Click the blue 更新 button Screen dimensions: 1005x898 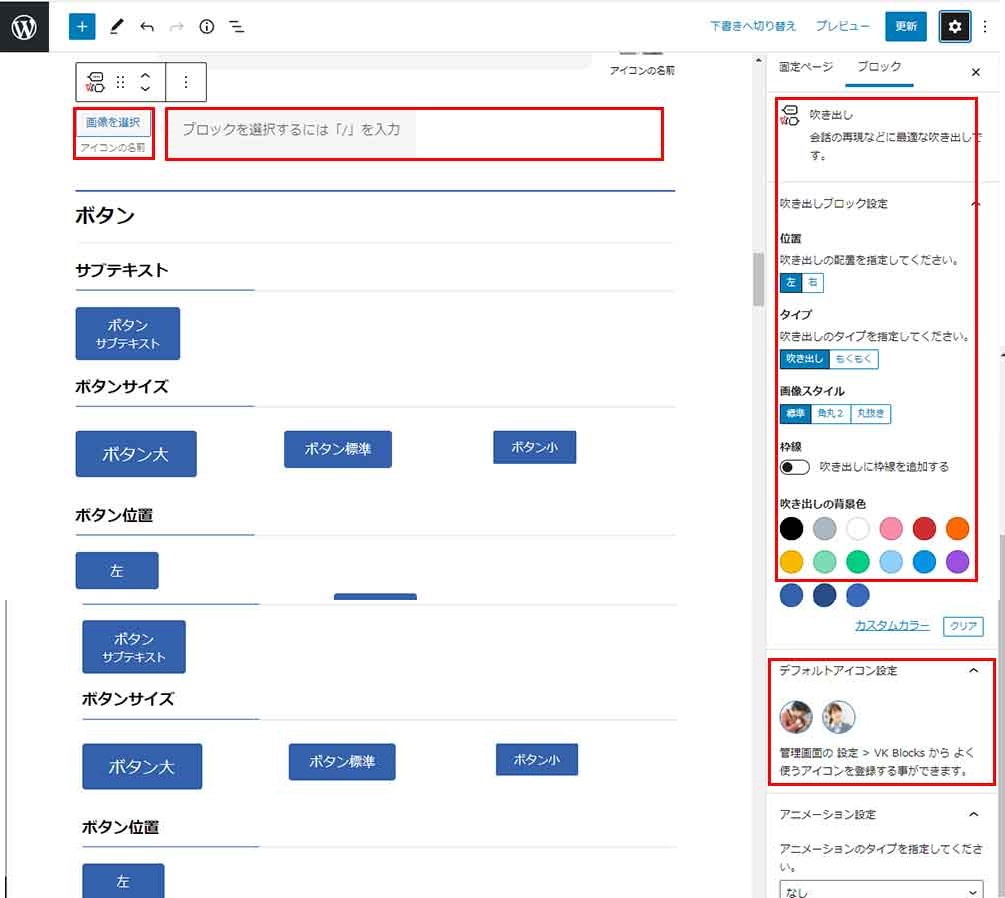coord(906,27)
